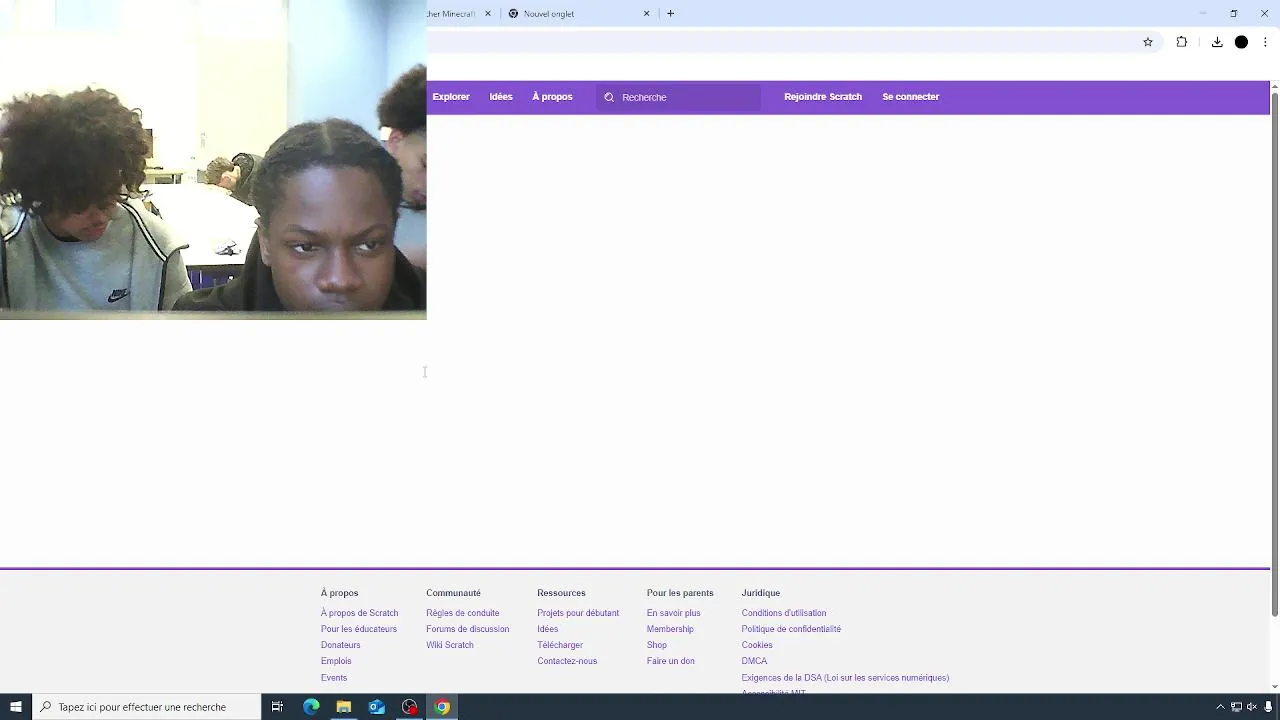Open the Chrome profile avatar
Image resolution: width=1280 pixels, height=720 pixels.
(x=1242, y=42)
